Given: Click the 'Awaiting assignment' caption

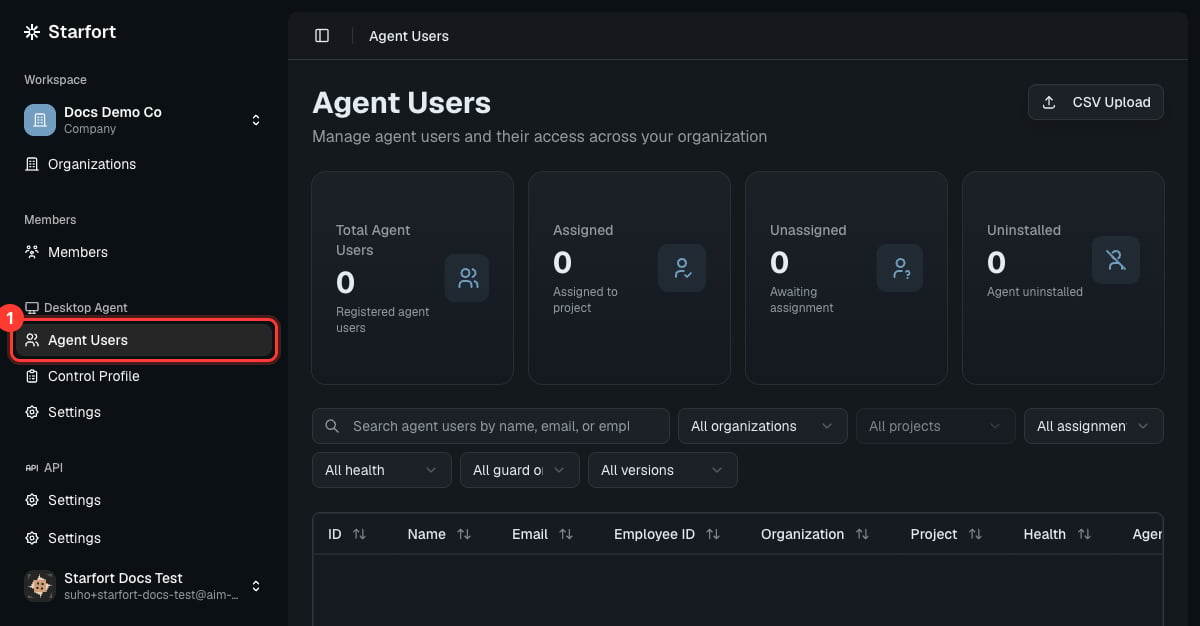Looking at the screenshot, I should [802, 300].
